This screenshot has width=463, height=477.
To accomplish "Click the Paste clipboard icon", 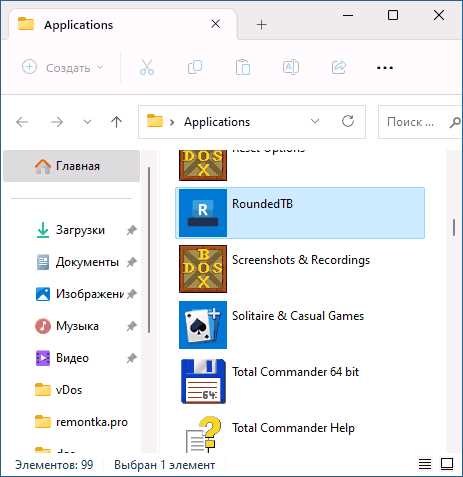I will [243, 67].
